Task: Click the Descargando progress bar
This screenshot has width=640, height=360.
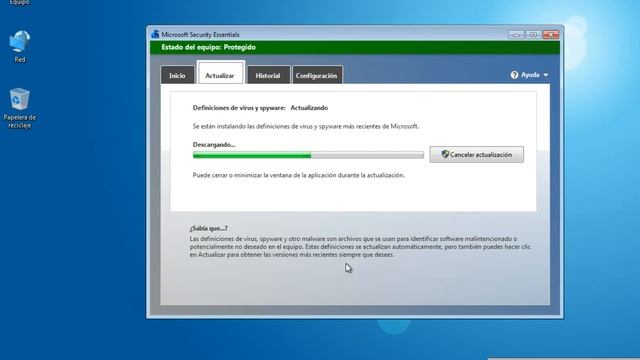Action: 308,155
